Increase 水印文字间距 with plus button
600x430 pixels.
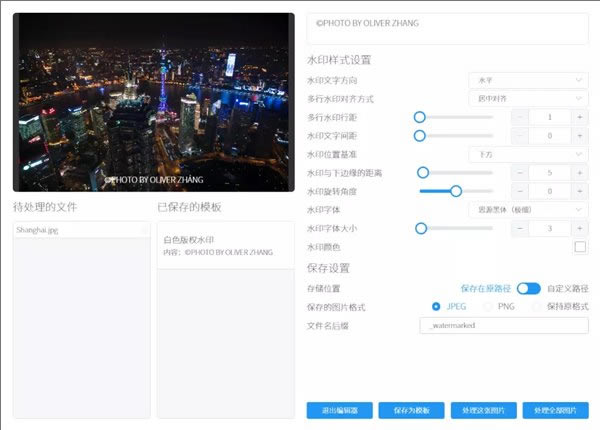[x=580, y=136]
